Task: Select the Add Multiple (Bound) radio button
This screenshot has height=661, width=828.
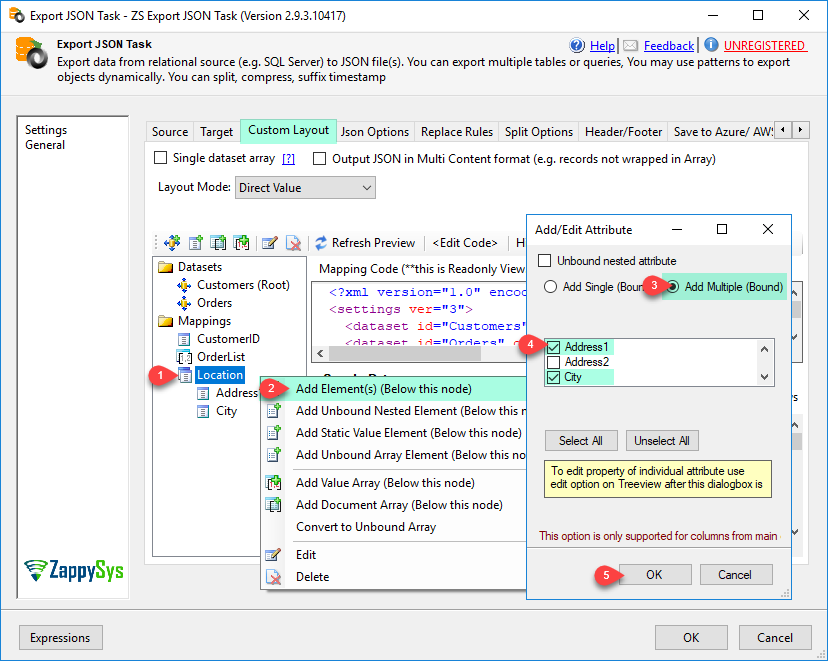Action: point(672,287)
